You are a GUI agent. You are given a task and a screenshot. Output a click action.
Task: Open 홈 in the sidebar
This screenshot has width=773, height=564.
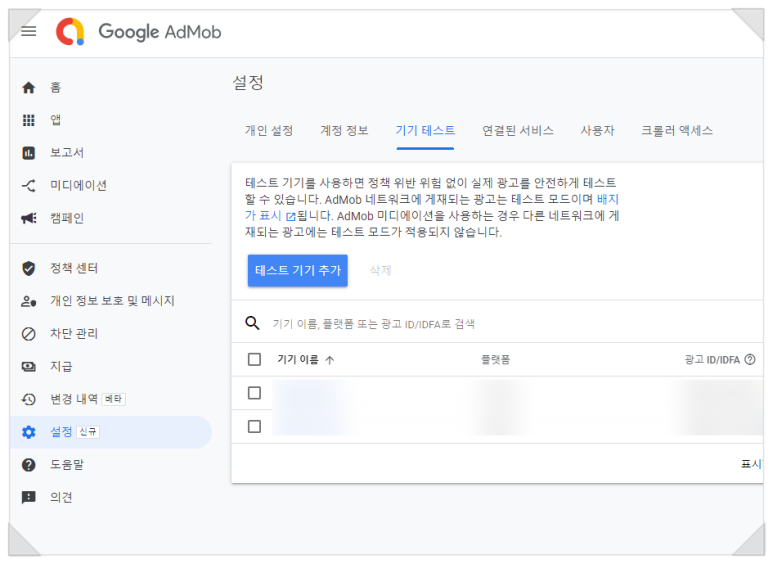[x=55, y=88]
